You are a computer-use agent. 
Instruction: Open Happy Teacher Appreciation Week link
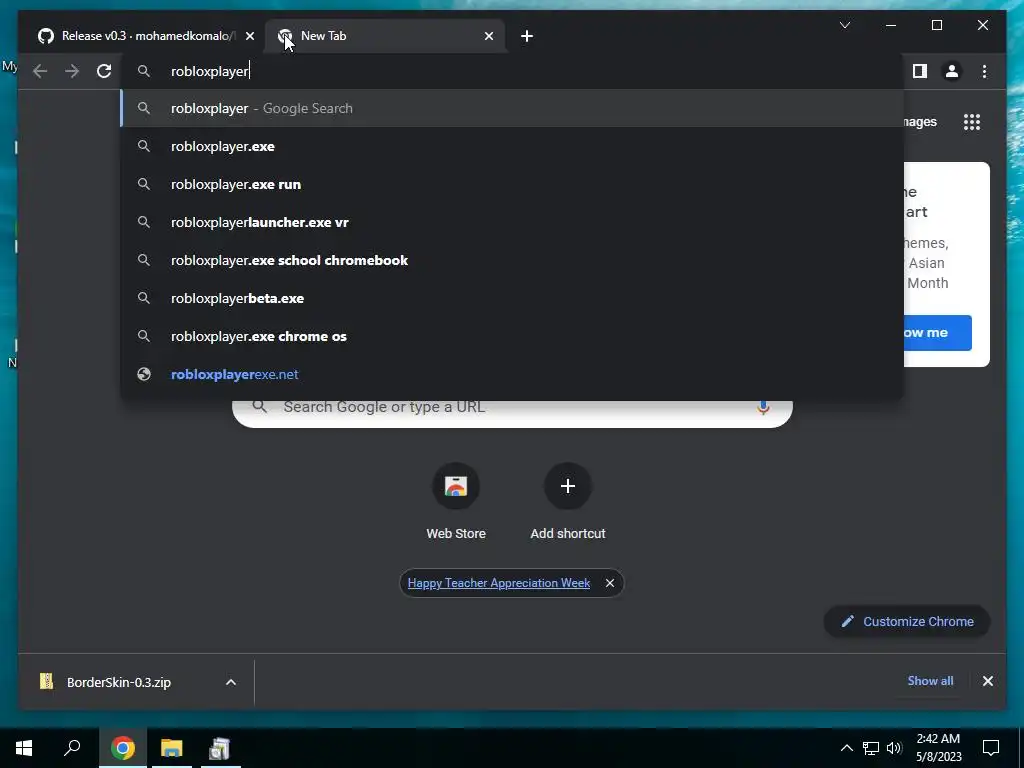[x=499, y=583]
